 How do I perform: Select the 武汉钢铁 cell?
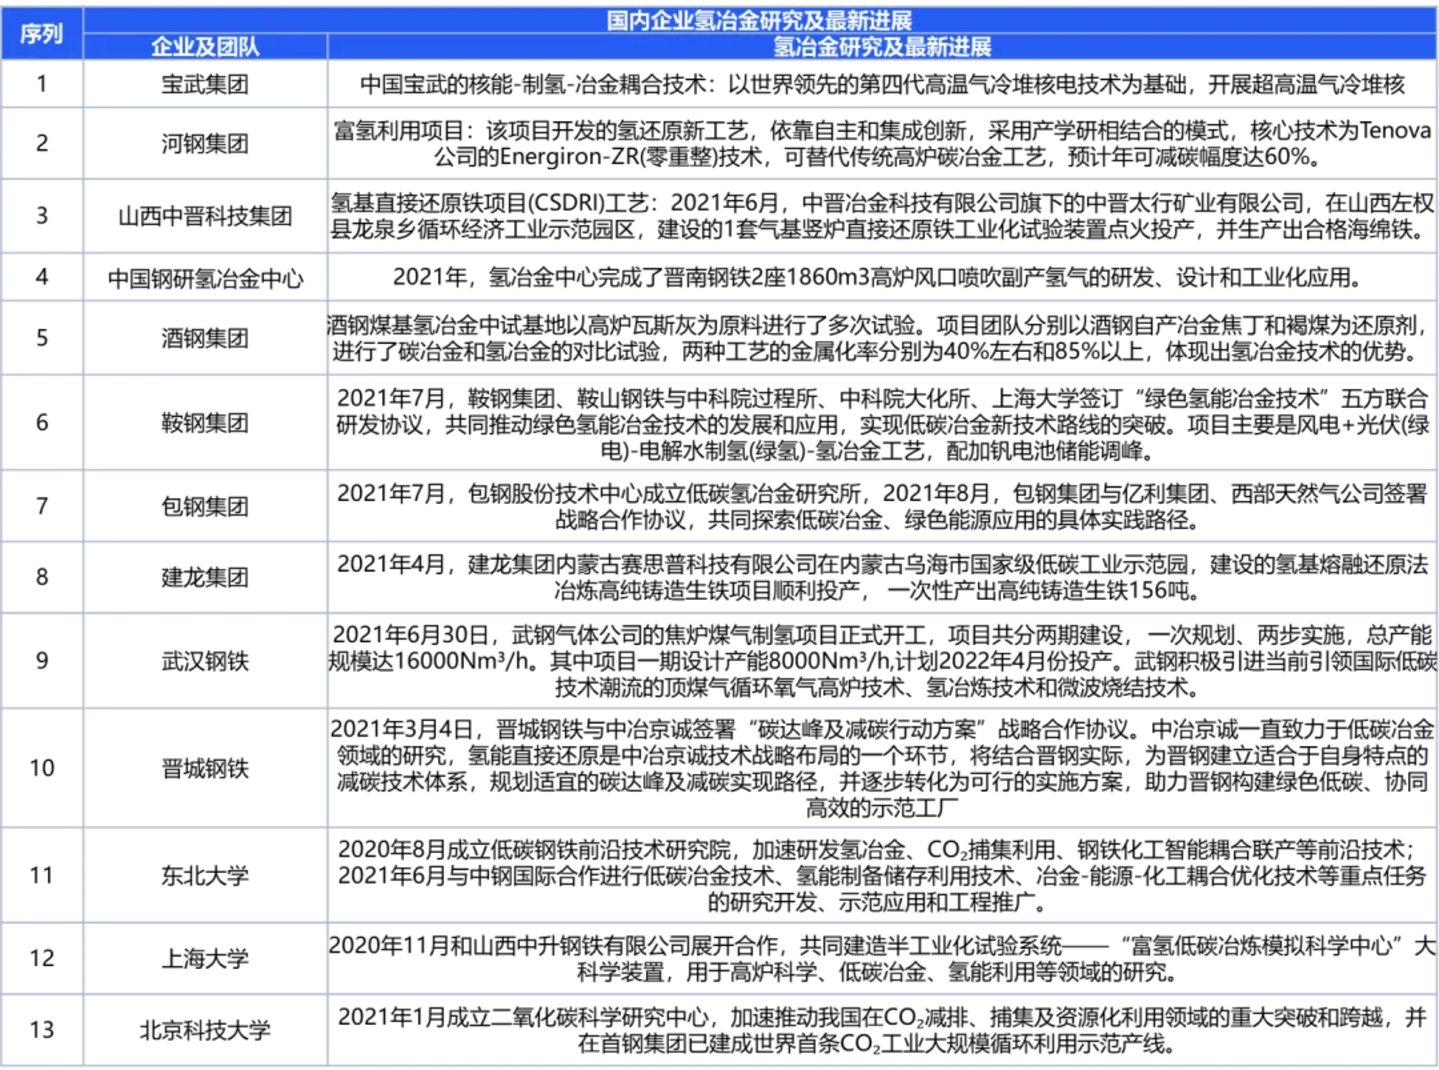pos(205,661)
